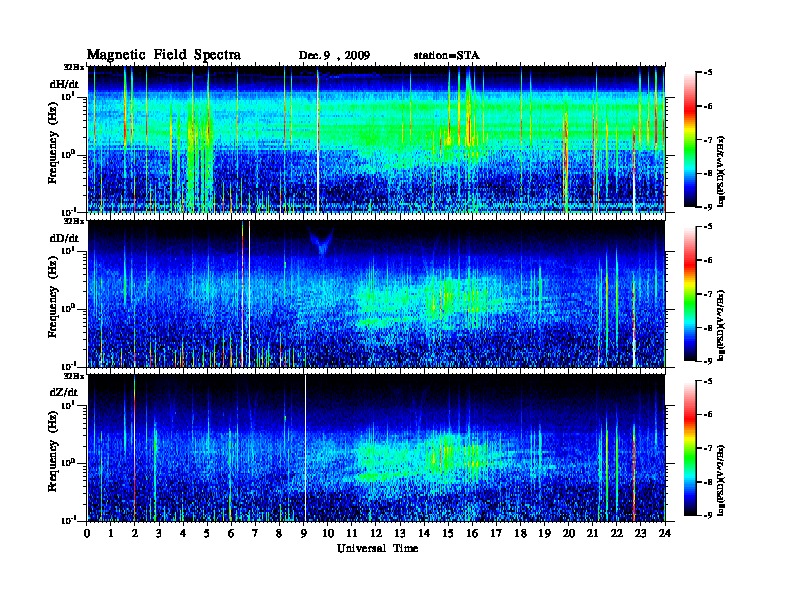Click hour 23 on the time axis
The height and width of the screenshot is (612, 792).
[641, 533]
